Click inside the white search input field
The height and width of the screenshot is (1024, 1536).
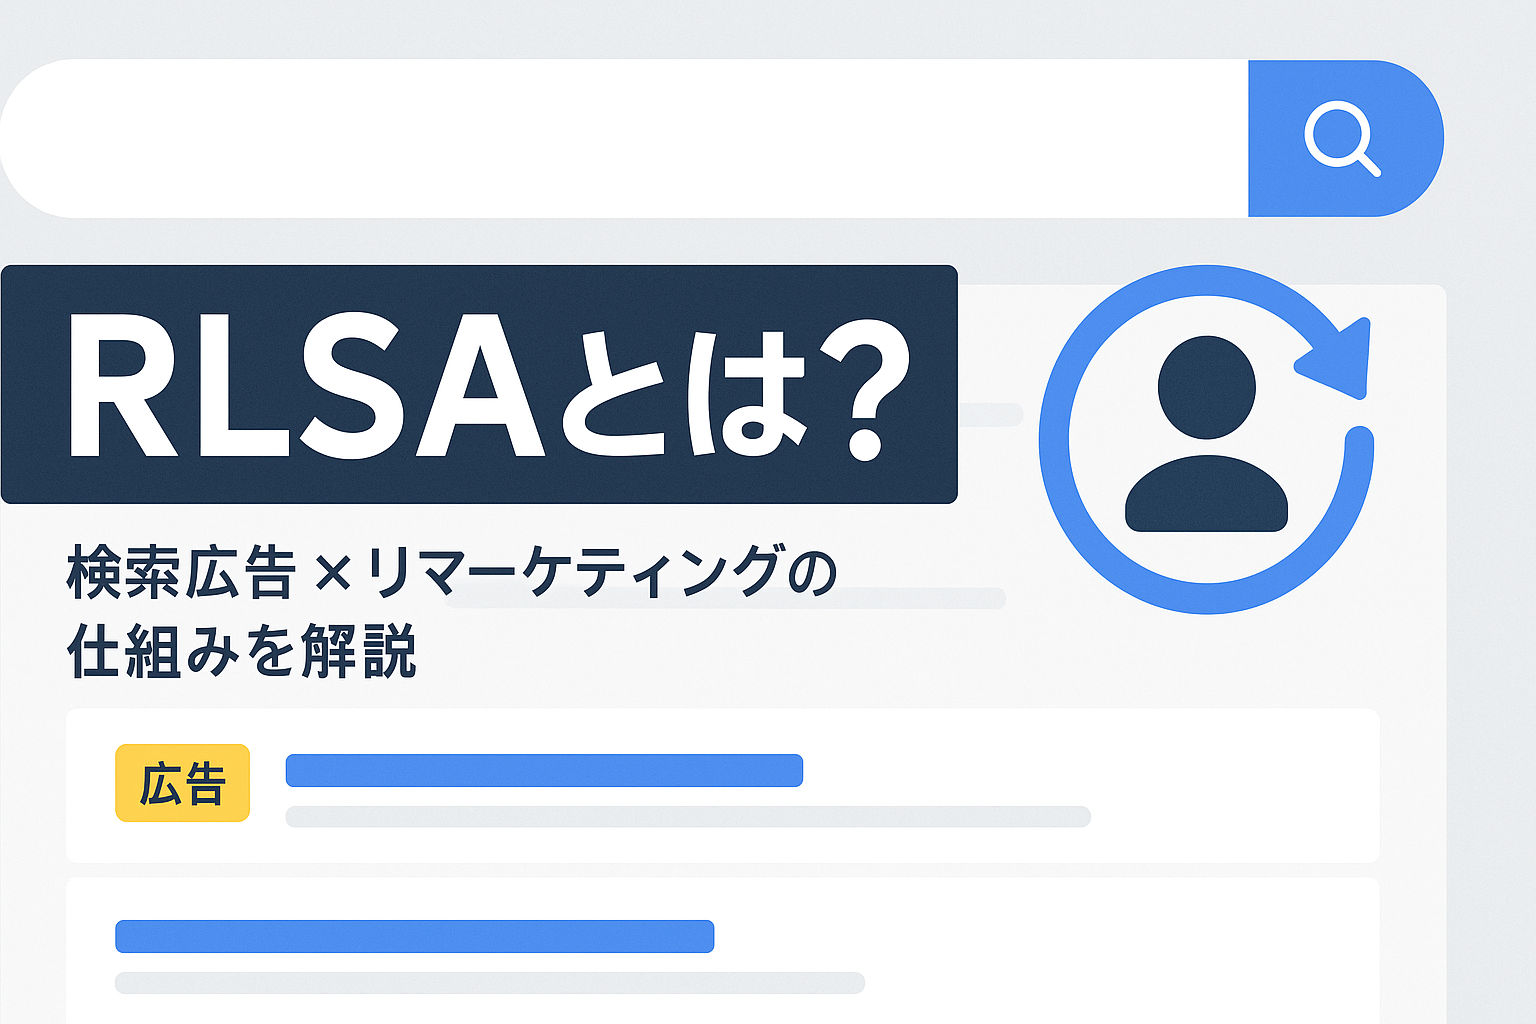click(x=620, y=138)
